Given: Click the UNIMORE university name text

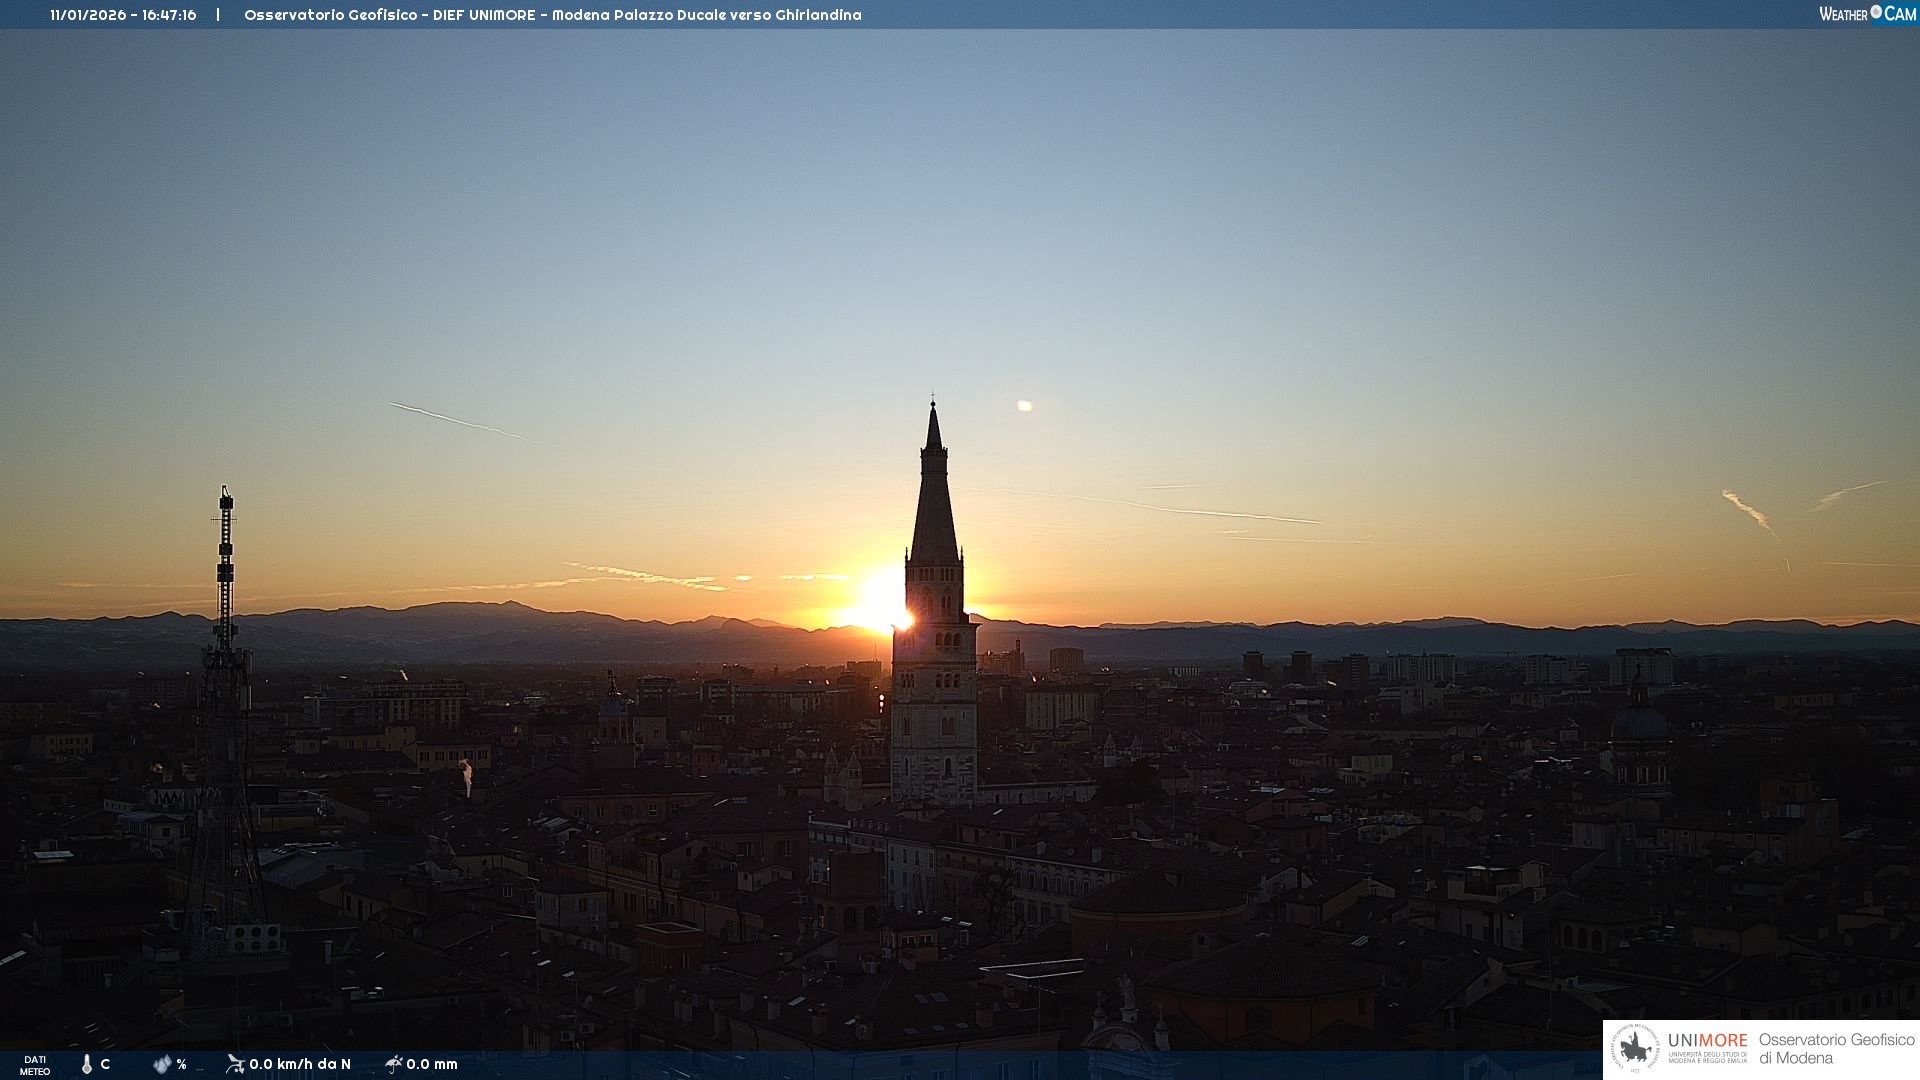Looking at the screenshot, I should click(x=1707, y=1041).
